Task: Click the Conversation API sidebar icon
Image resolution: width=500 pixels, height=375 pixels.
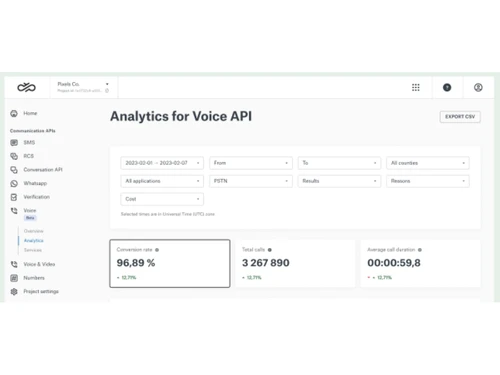Action: coord(14,170)
